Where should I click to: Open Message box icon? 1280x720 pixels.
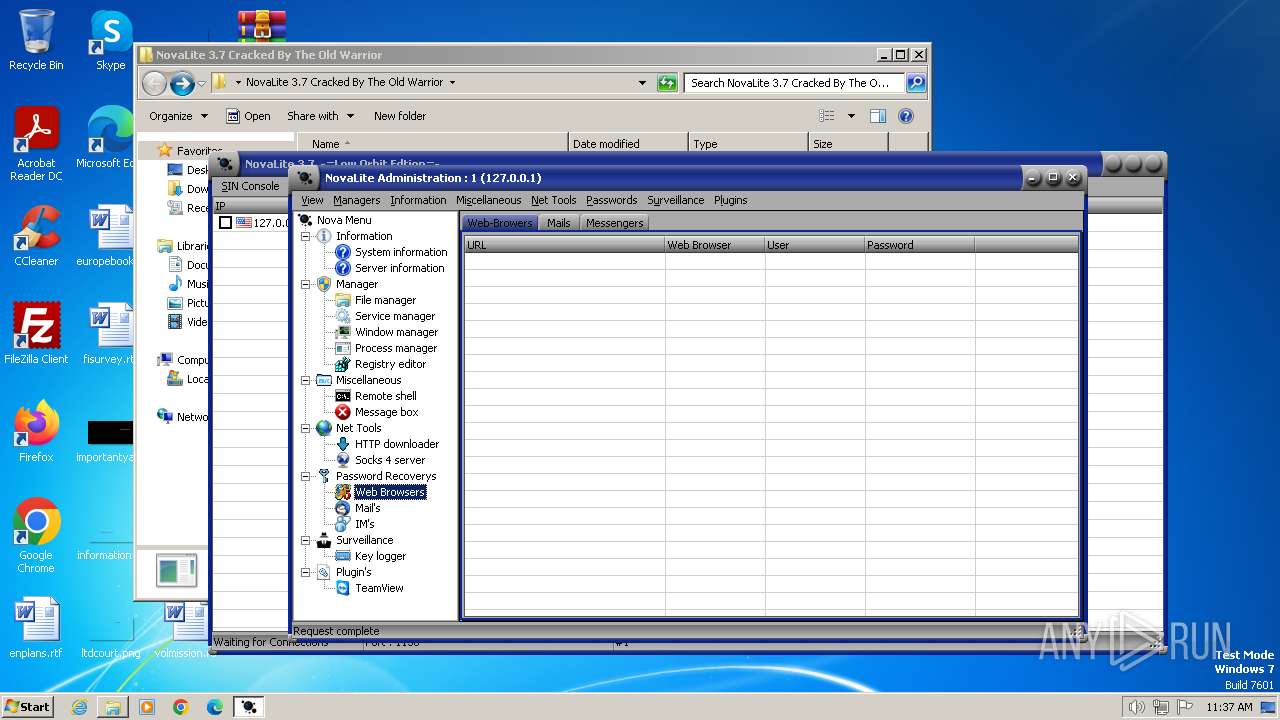[343, 412]
